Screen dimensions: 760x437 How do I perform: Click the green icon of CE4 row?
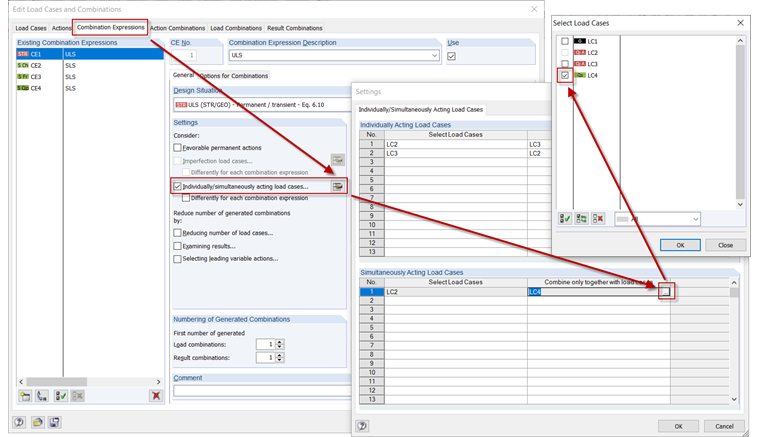coord(23,88)
